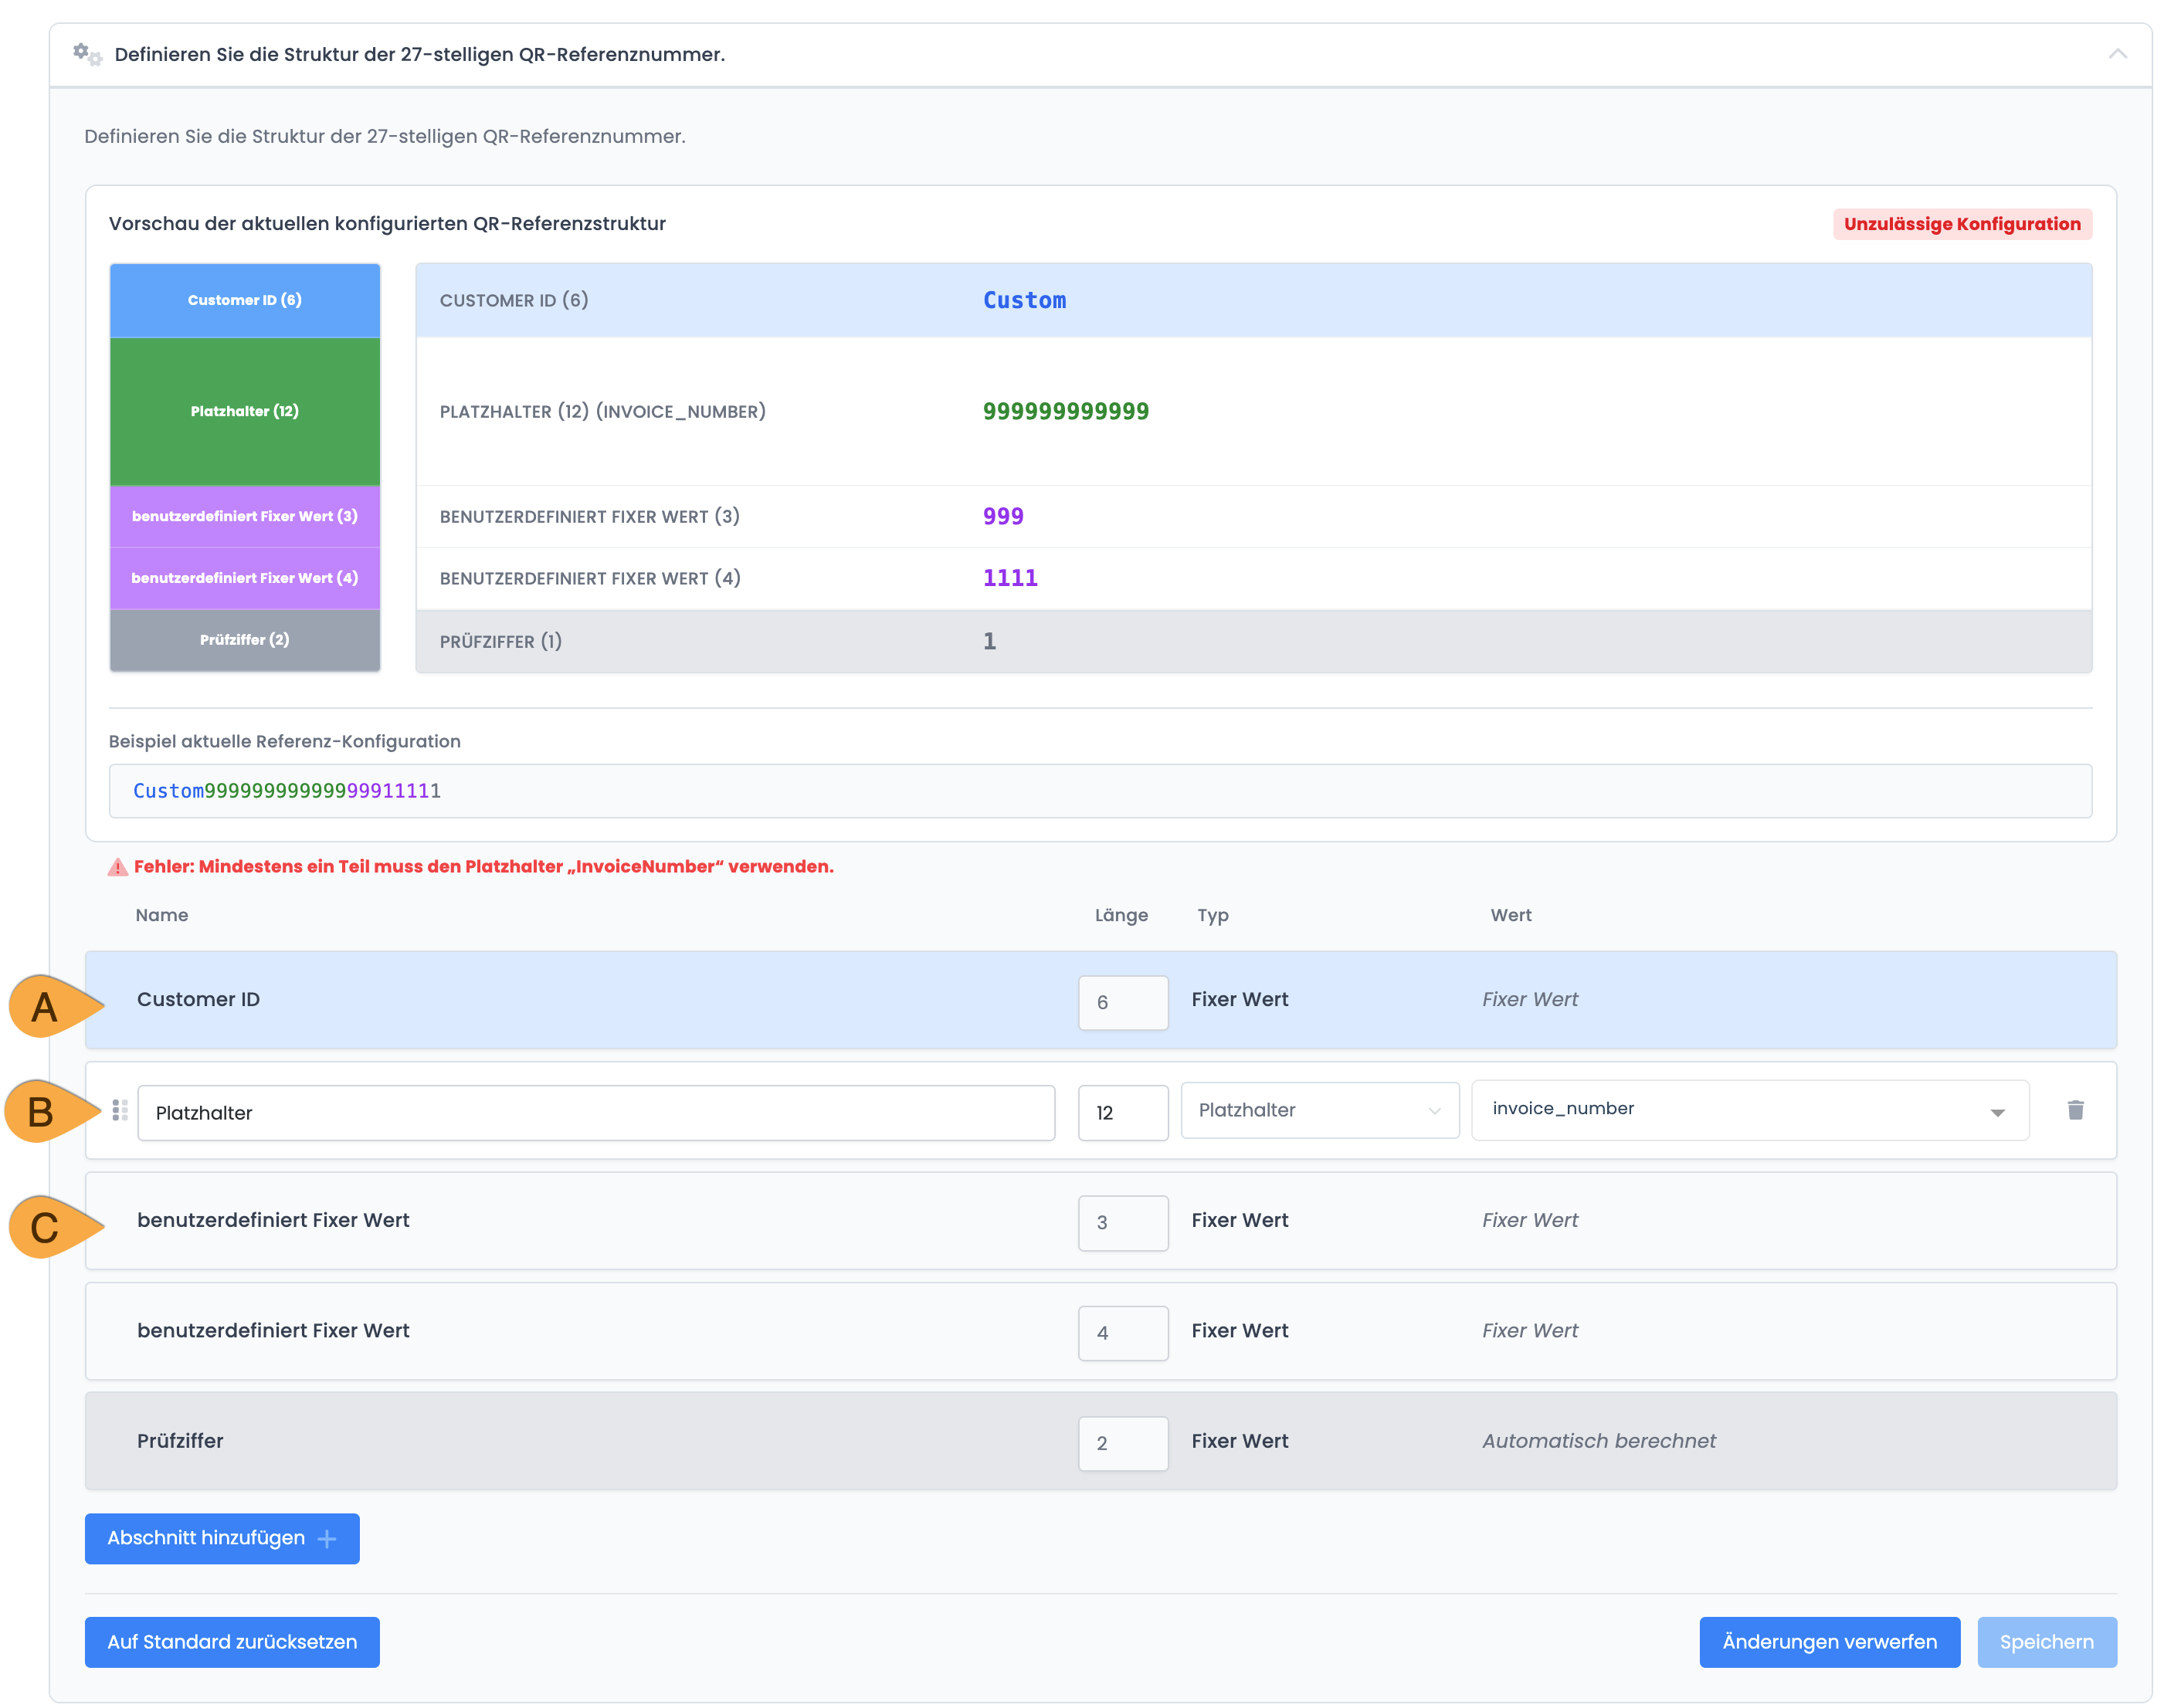Viewport: 2181px width, 1708px height.
Task: Click the orange marker labeled B
Action: pos(42,1111)
